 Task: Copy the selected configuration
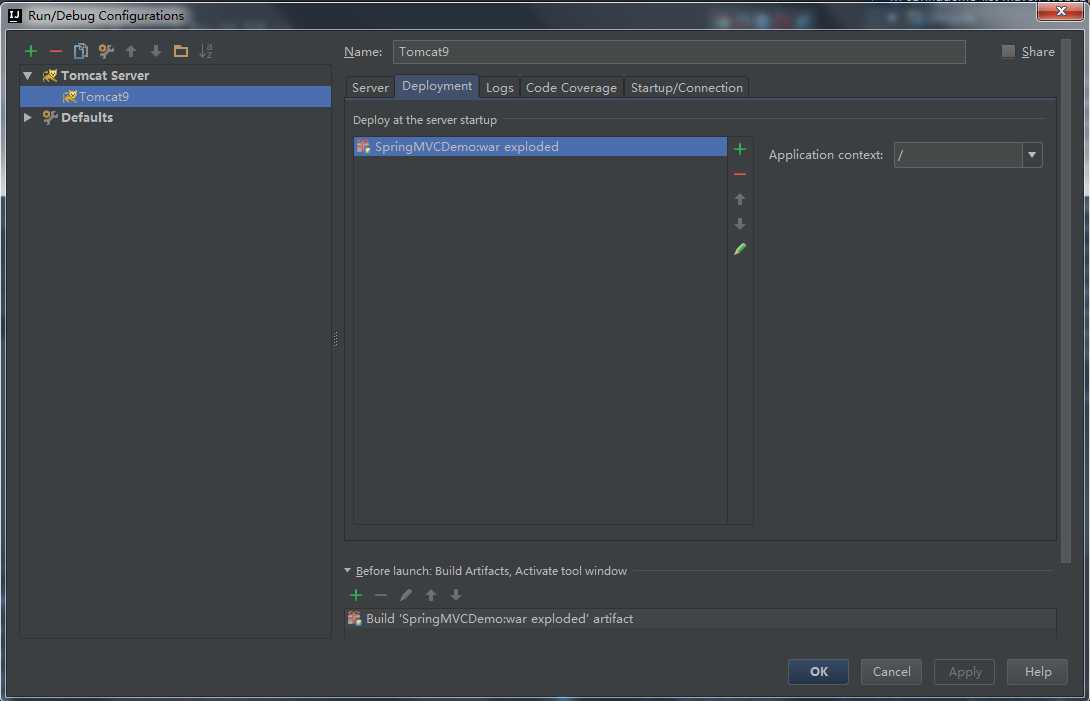click(x=81, y=51)
